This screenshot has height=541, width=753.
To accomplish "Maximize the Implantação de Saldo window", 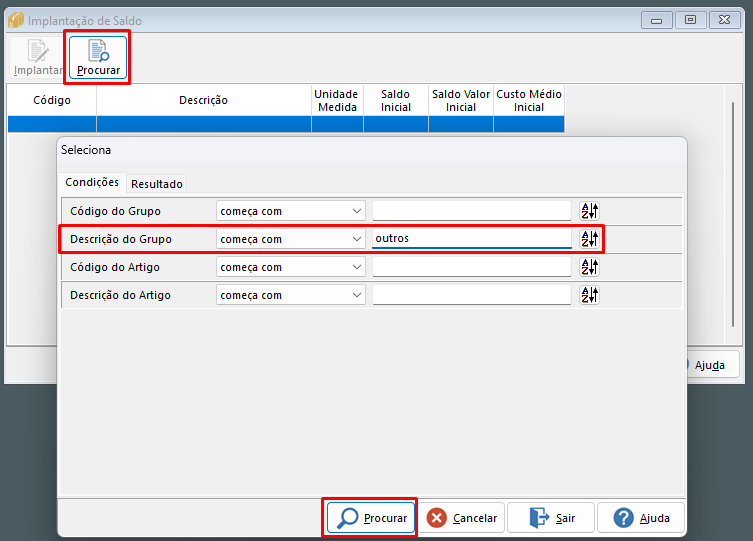I will (x=690, y=20).
